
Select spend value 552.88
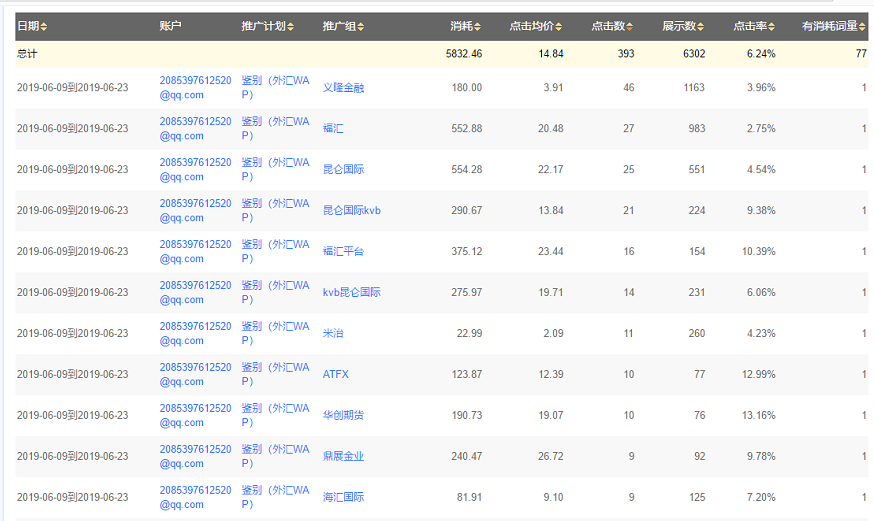point(467,128)
